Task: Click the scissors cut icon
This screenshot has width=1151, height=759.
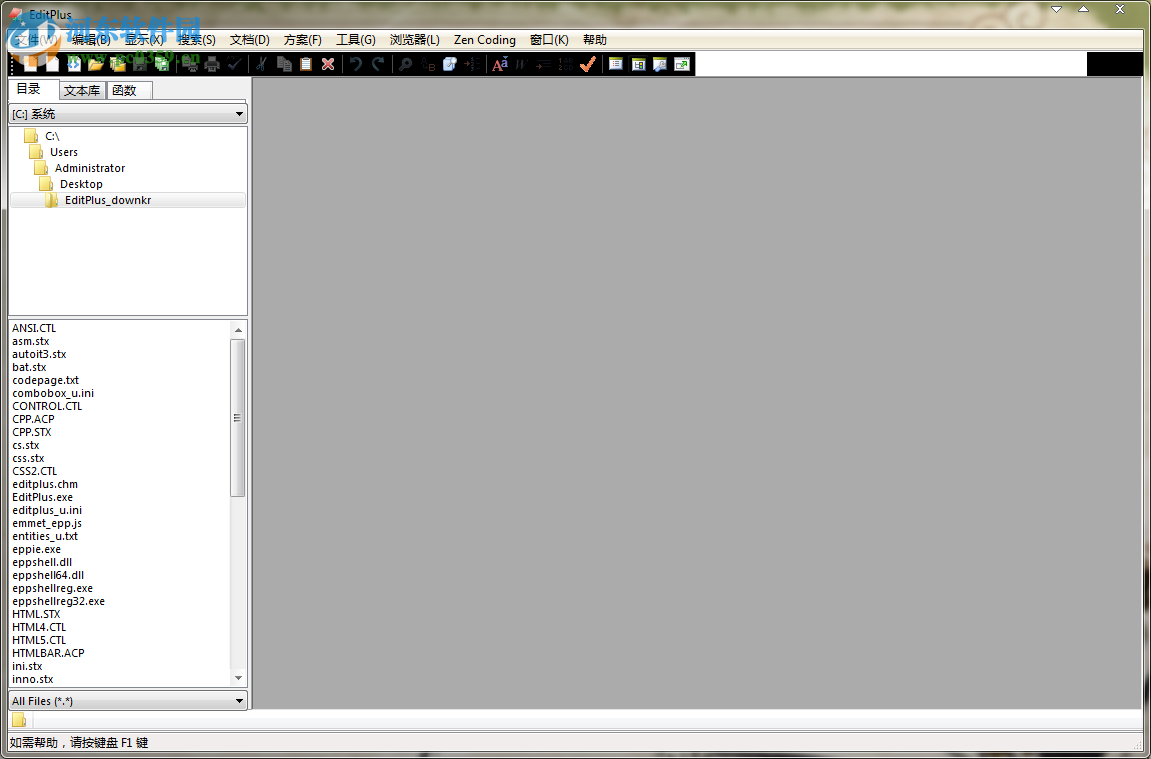Action: [x=261, y=65]
